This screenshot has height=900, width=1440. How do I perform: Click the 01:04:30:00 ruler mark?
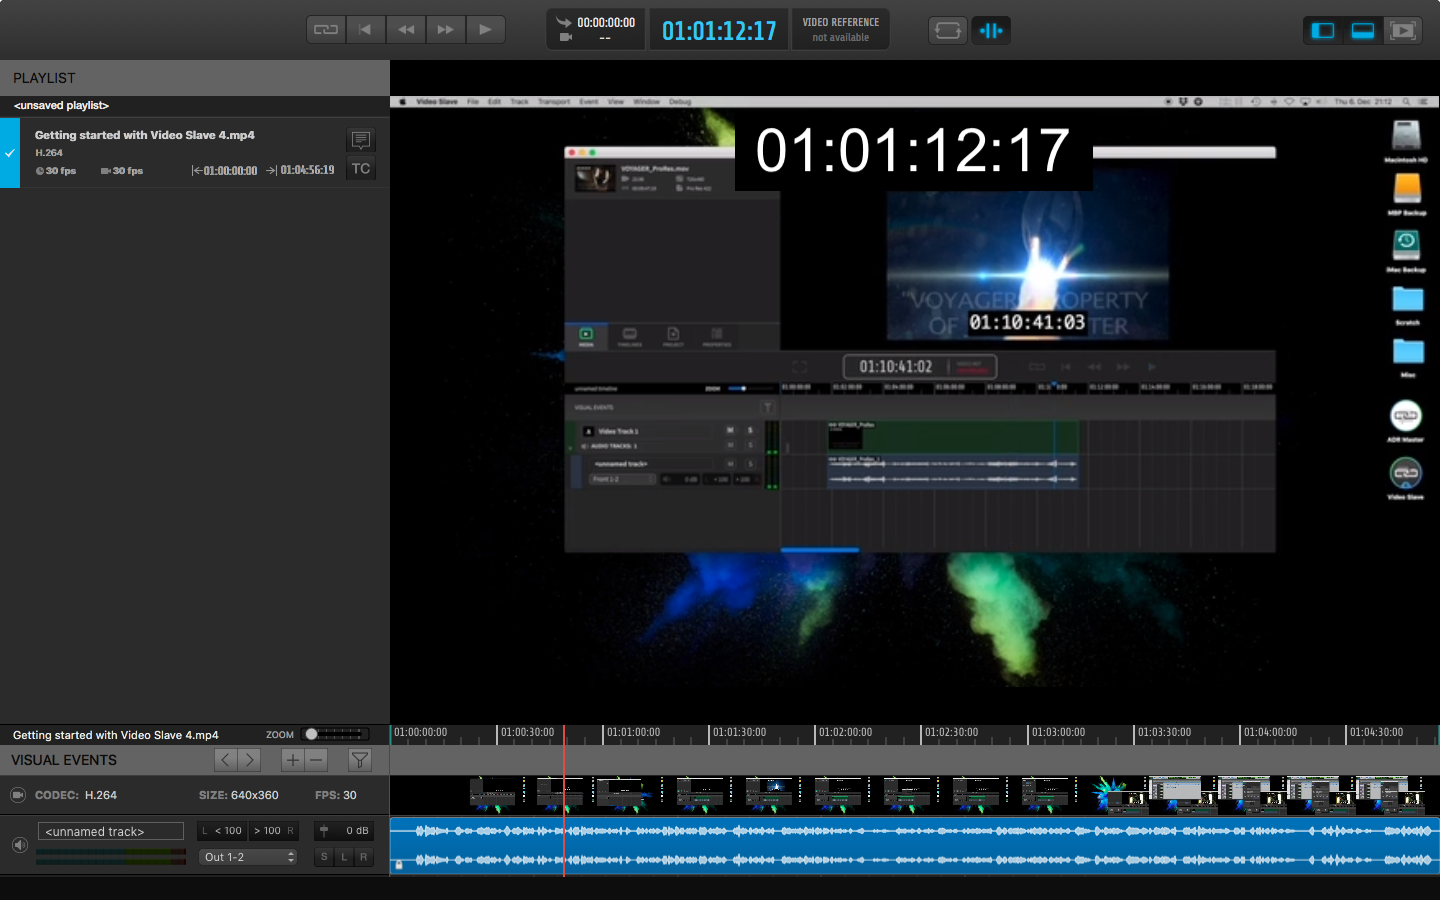coord(1376,733)
